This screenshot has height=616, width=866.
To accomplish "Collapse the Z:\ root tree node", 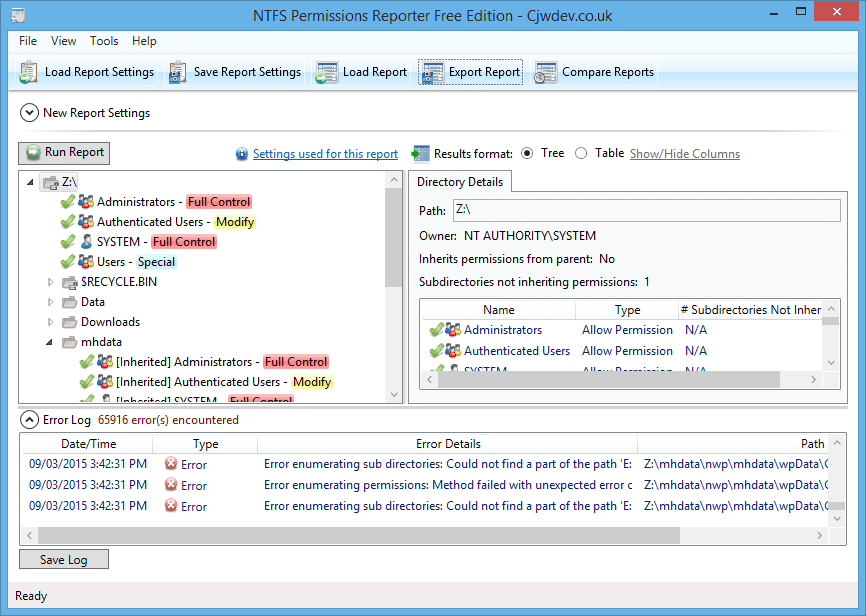I will point(30,182).
